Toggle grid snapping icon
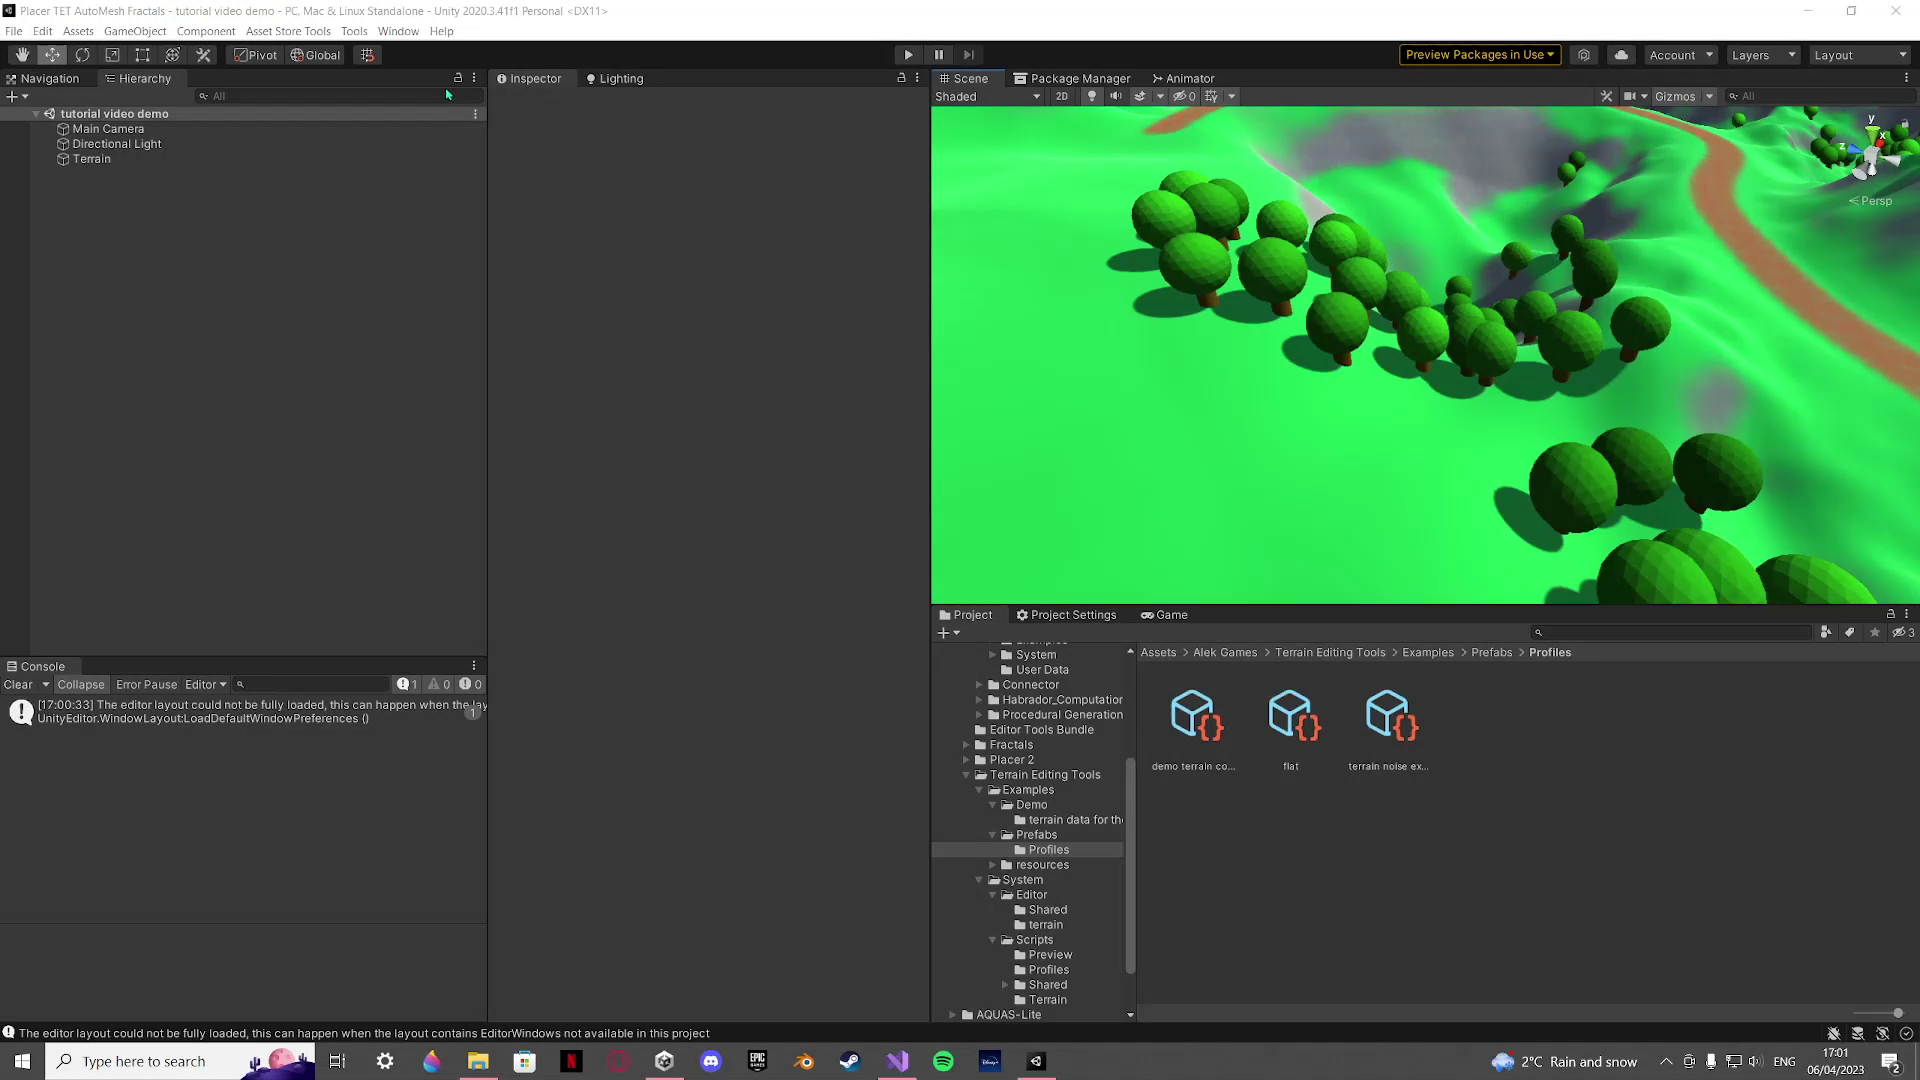The width and height of the screenshot is (1920, 1080). (367, 55)
